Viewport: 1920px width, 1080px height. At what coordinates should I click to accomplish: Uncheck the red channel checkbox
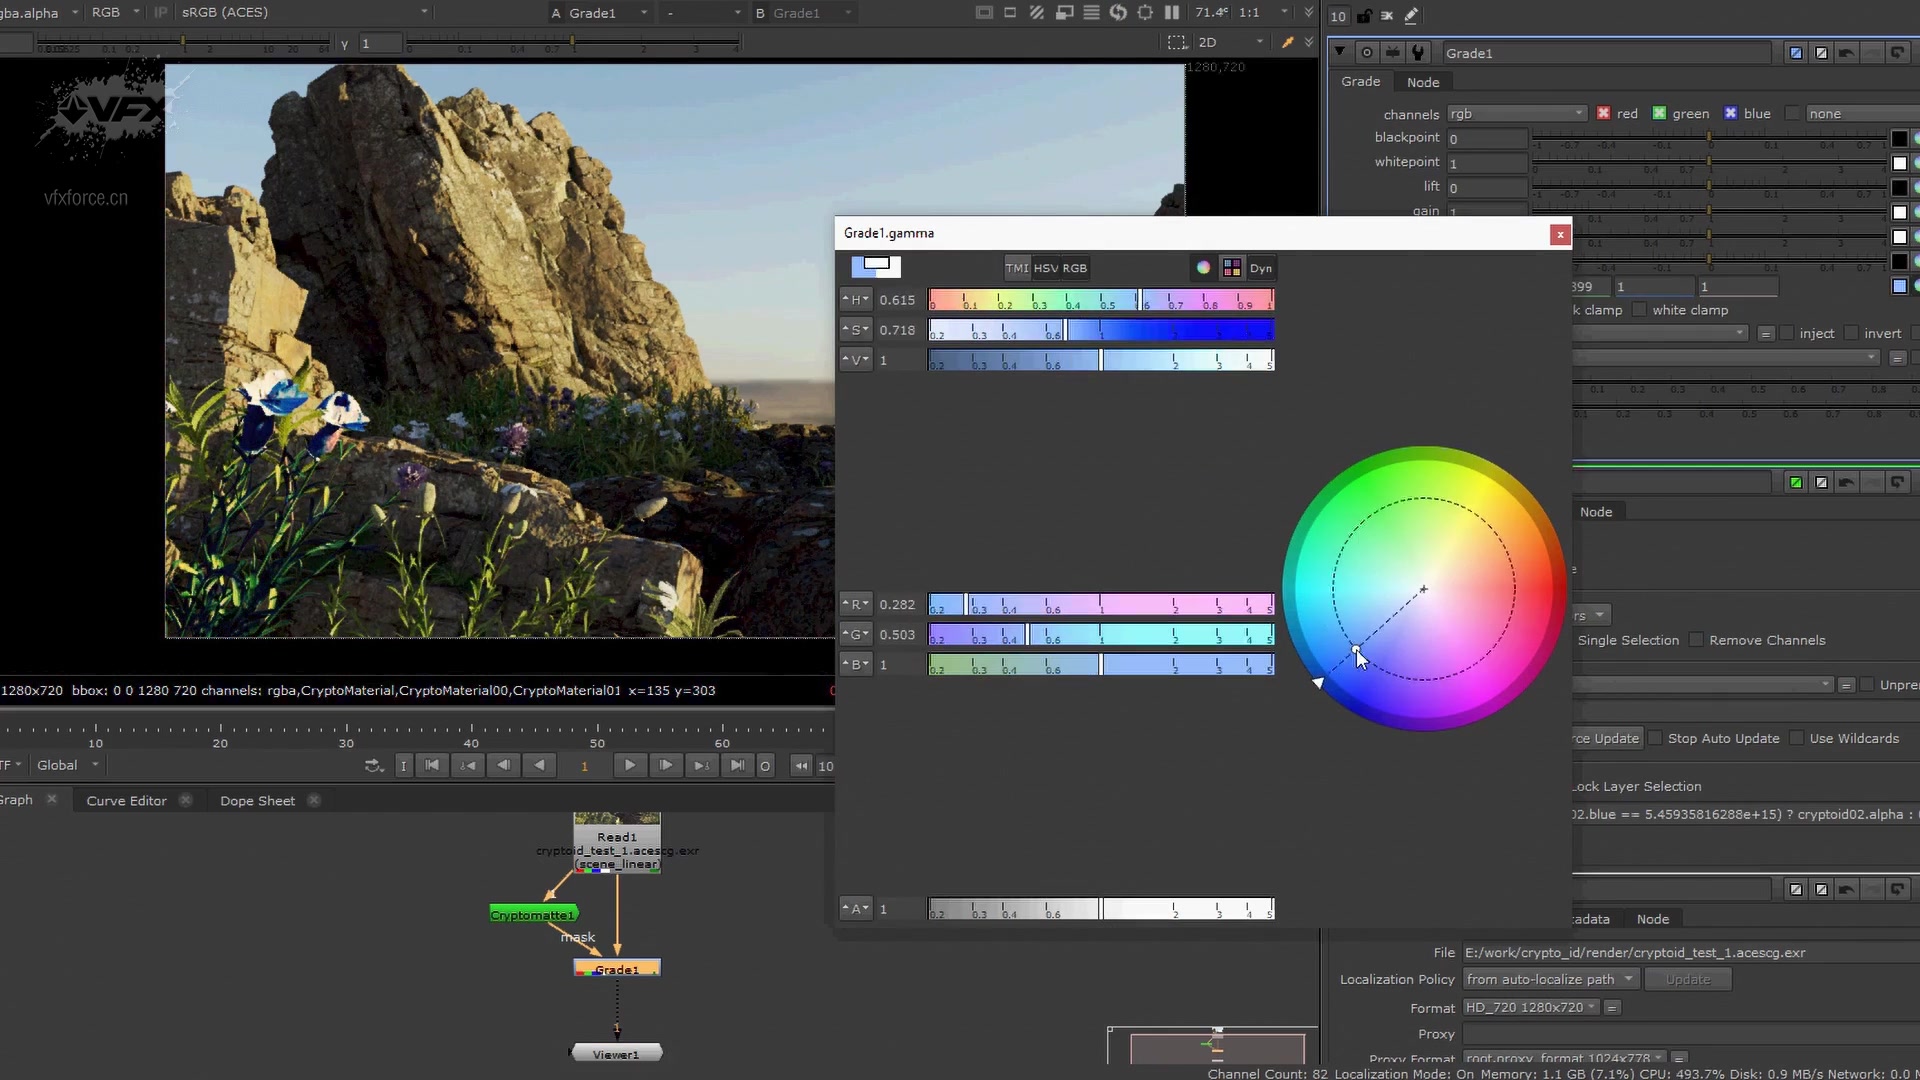(1603, 113)
